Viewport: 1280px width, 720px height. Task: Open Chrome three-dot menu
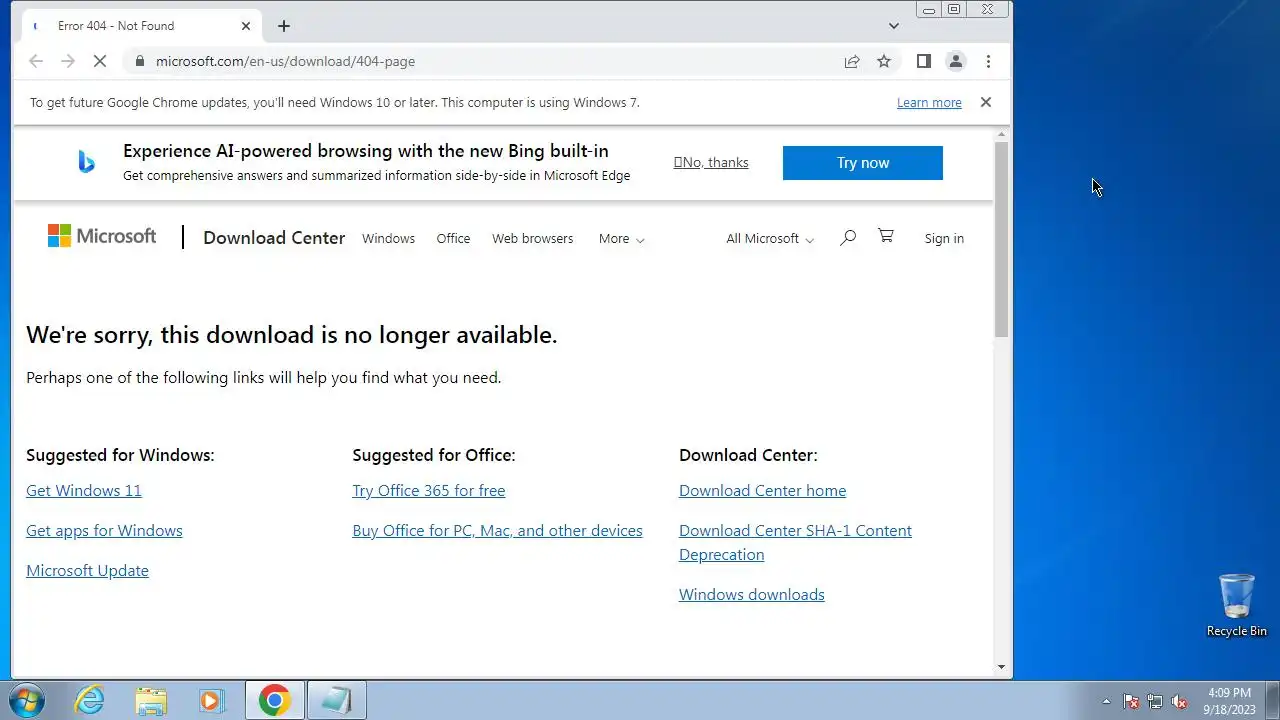pos(988,61)
